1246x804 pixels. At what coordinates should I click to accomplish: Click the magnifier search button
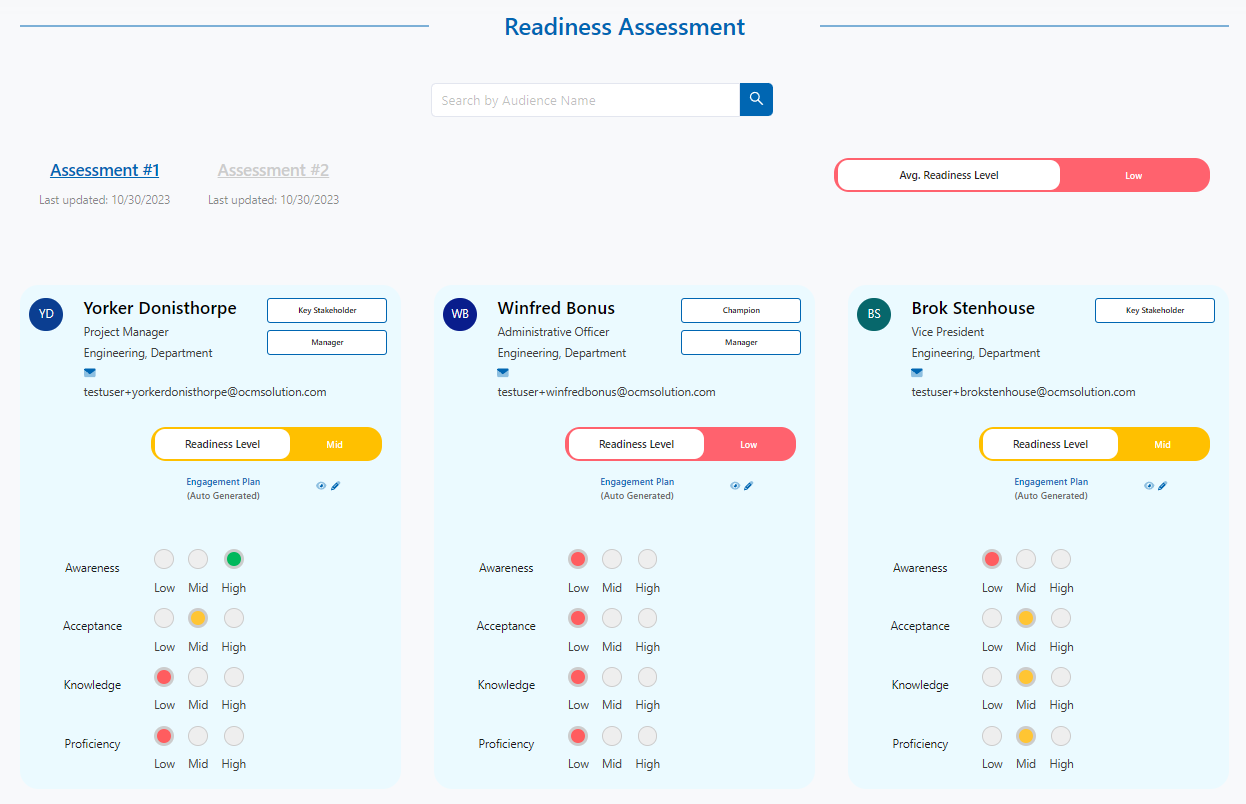coord(756,99)
